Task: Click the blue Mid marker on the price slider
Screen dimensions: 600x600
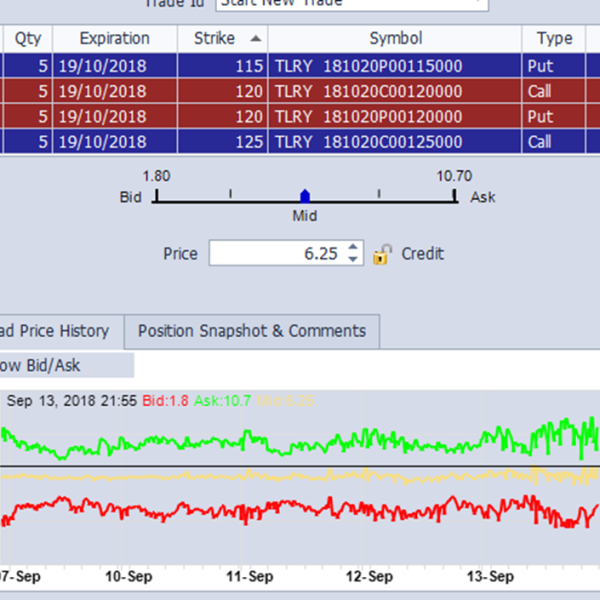Action: [305, 196]
